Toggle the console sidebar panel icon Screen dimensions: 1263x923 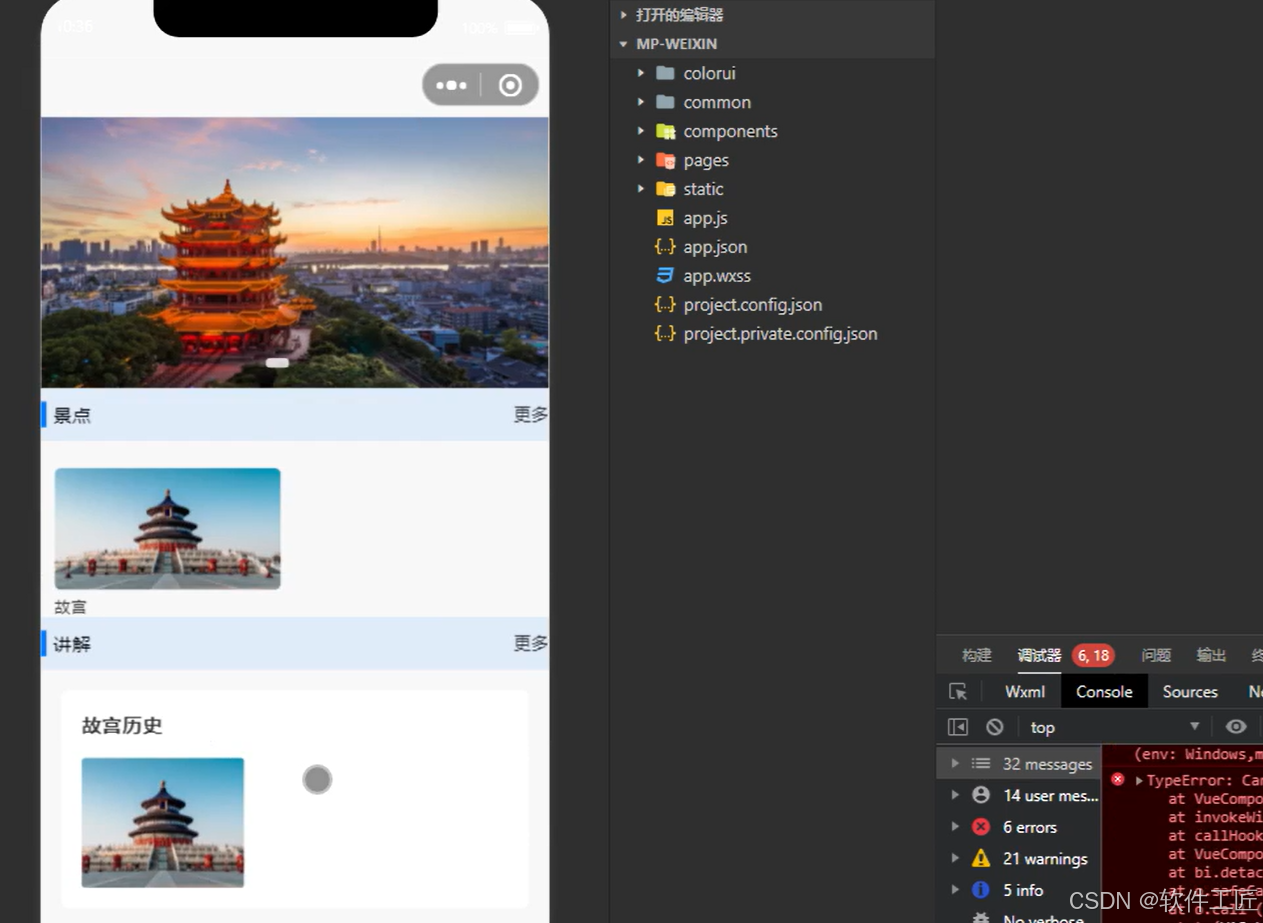tap(958, 727)
